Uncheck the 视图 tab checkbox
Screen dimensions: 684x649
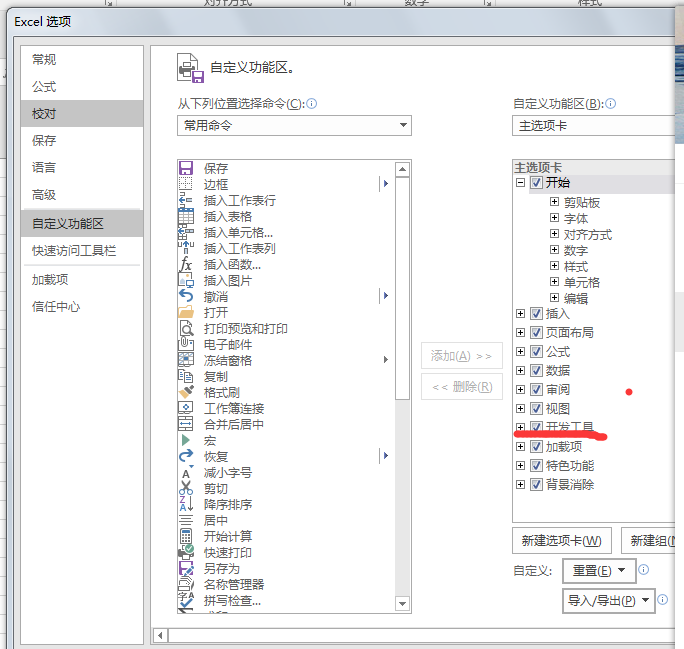[x=537, y=409]
